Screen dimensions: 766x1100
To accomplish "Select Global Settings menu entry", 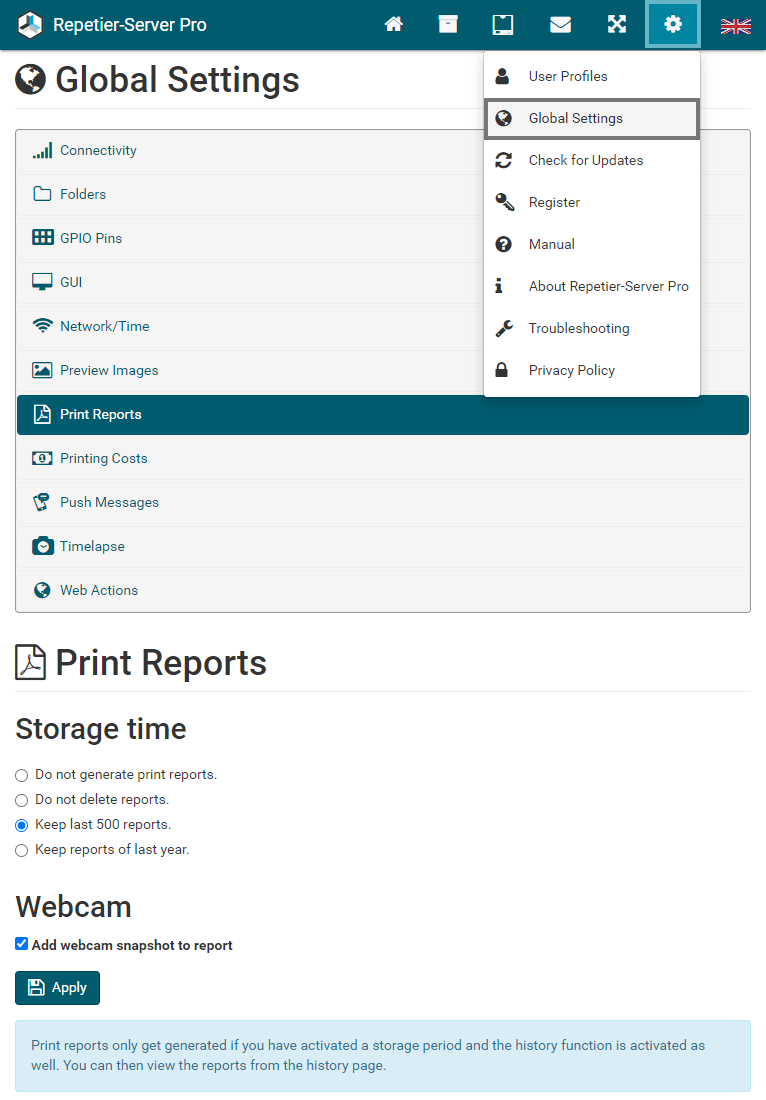I will (x=592, y=119).
